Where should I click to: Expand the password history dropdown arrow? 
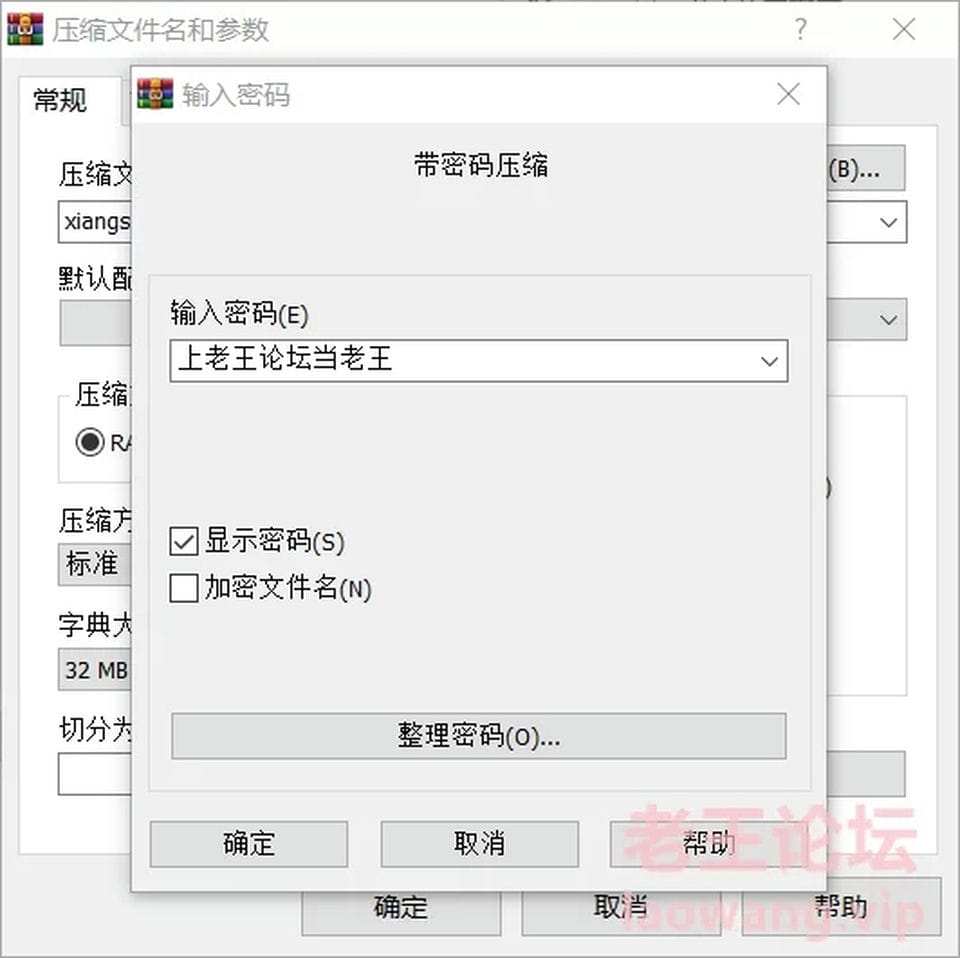769,361
